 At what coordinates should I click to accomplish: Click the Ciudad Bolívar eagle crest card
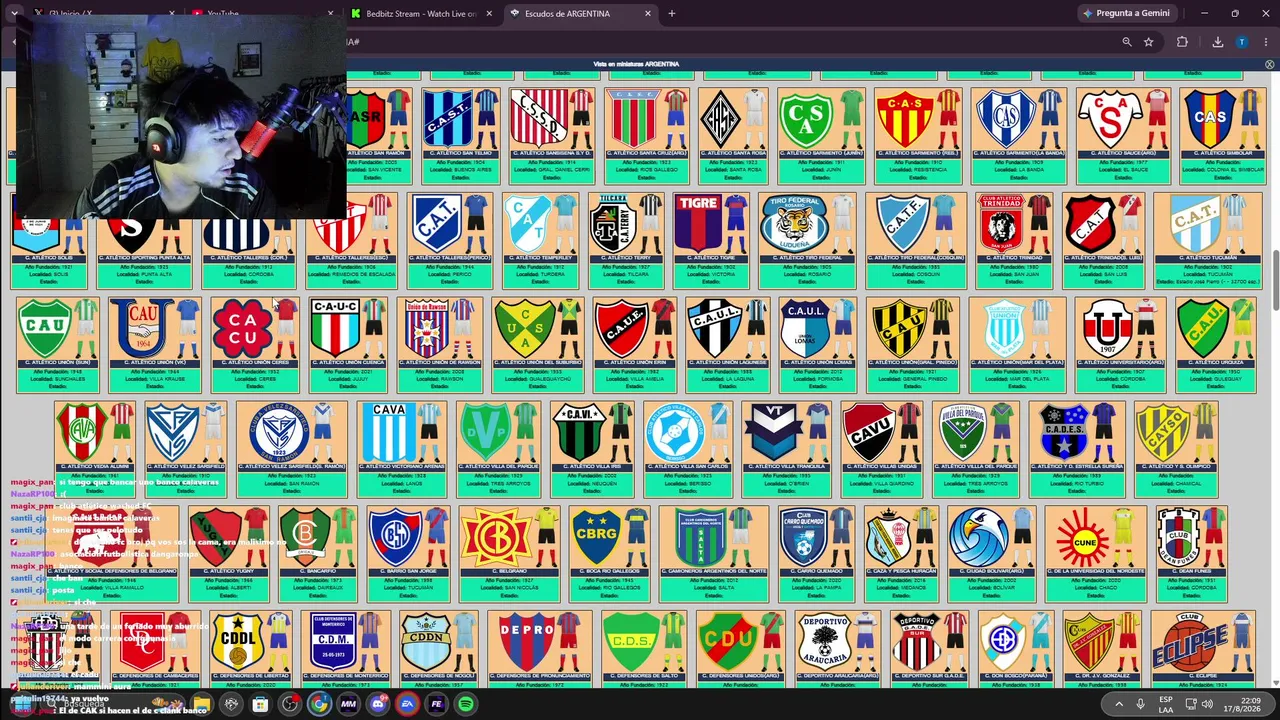tap(992, 554)
